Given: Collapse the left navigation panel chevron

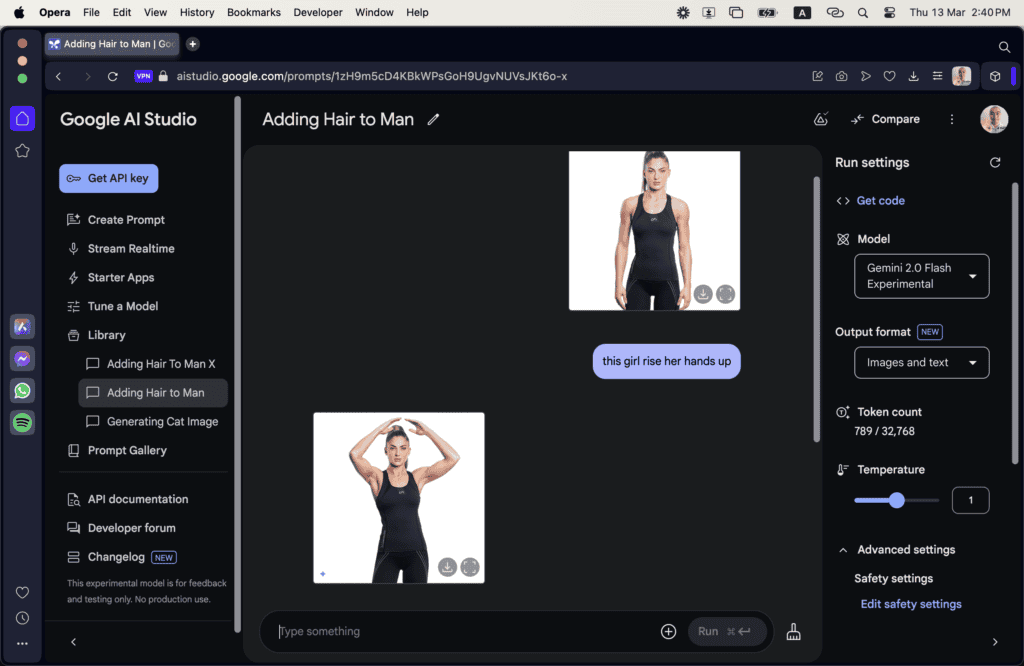Looking at the screenshot, I should 73,642.
